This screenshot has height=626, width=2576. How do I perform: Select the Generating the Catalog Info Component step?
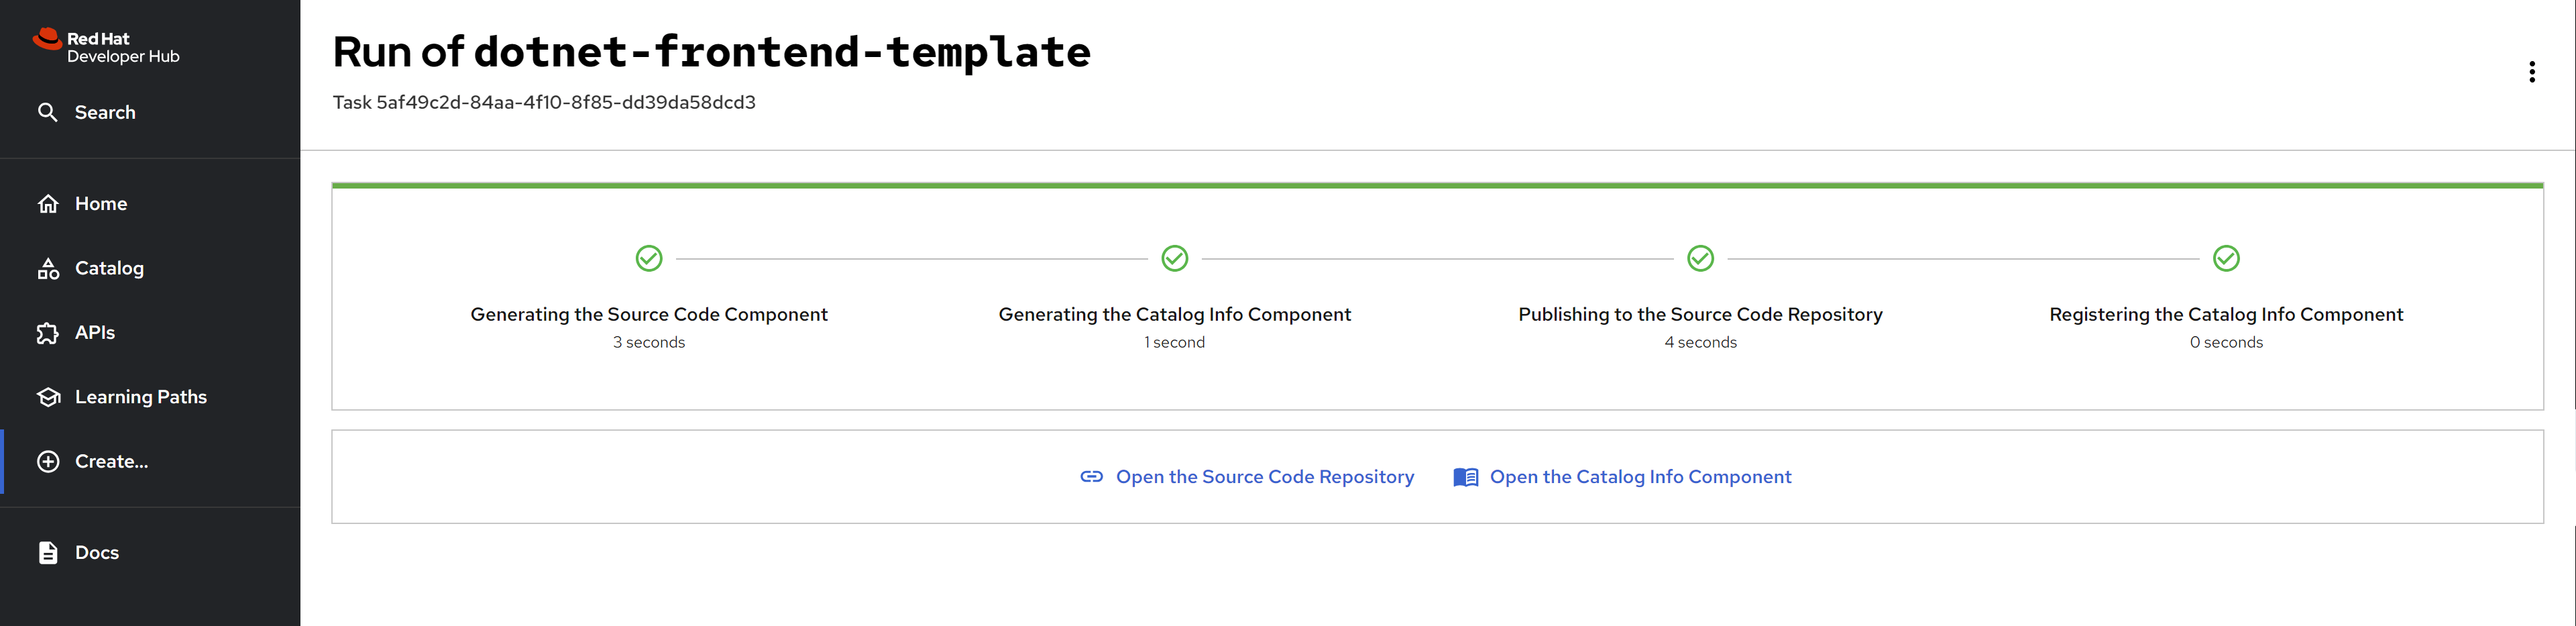tap(1174, 314)
